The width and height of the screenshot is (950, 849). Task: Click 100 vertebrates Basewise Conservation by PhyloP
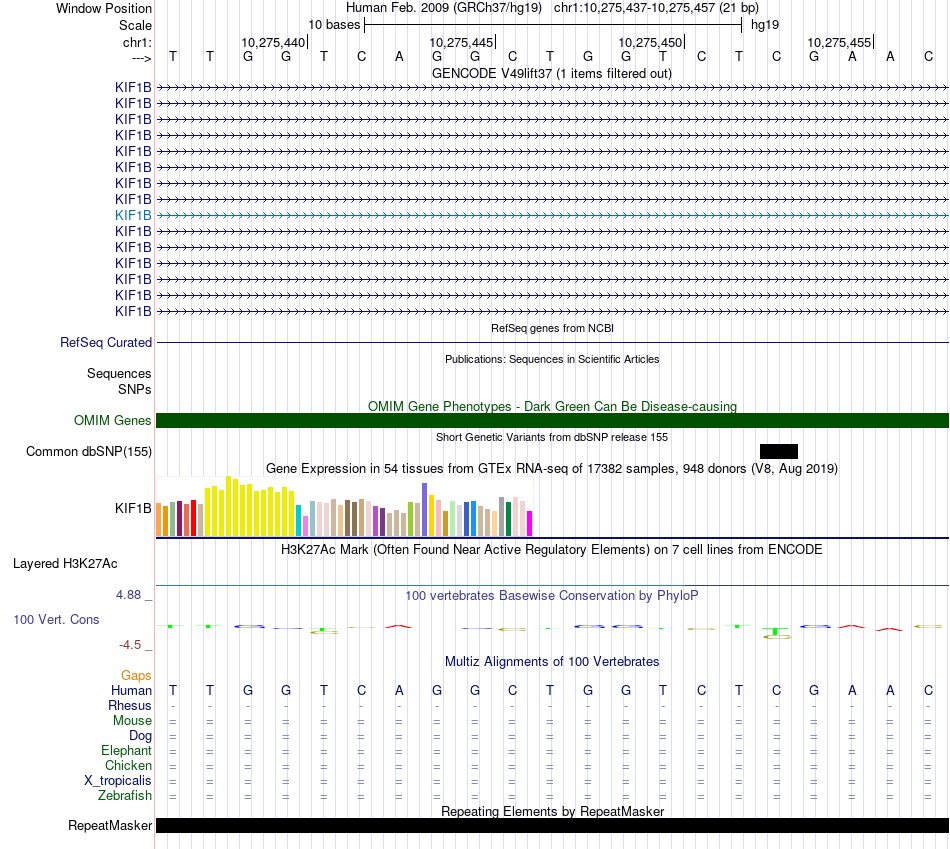[552, 596]
